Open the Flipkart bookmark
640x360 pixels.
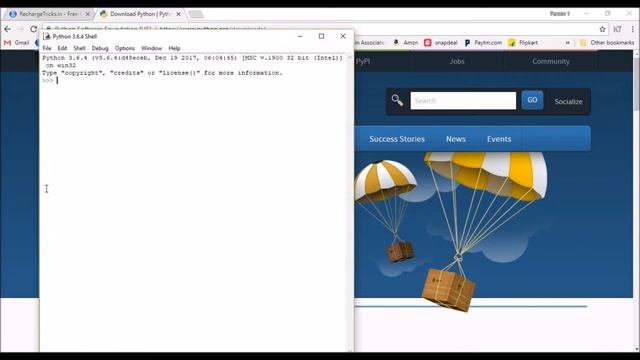click(x=523, y=42)
